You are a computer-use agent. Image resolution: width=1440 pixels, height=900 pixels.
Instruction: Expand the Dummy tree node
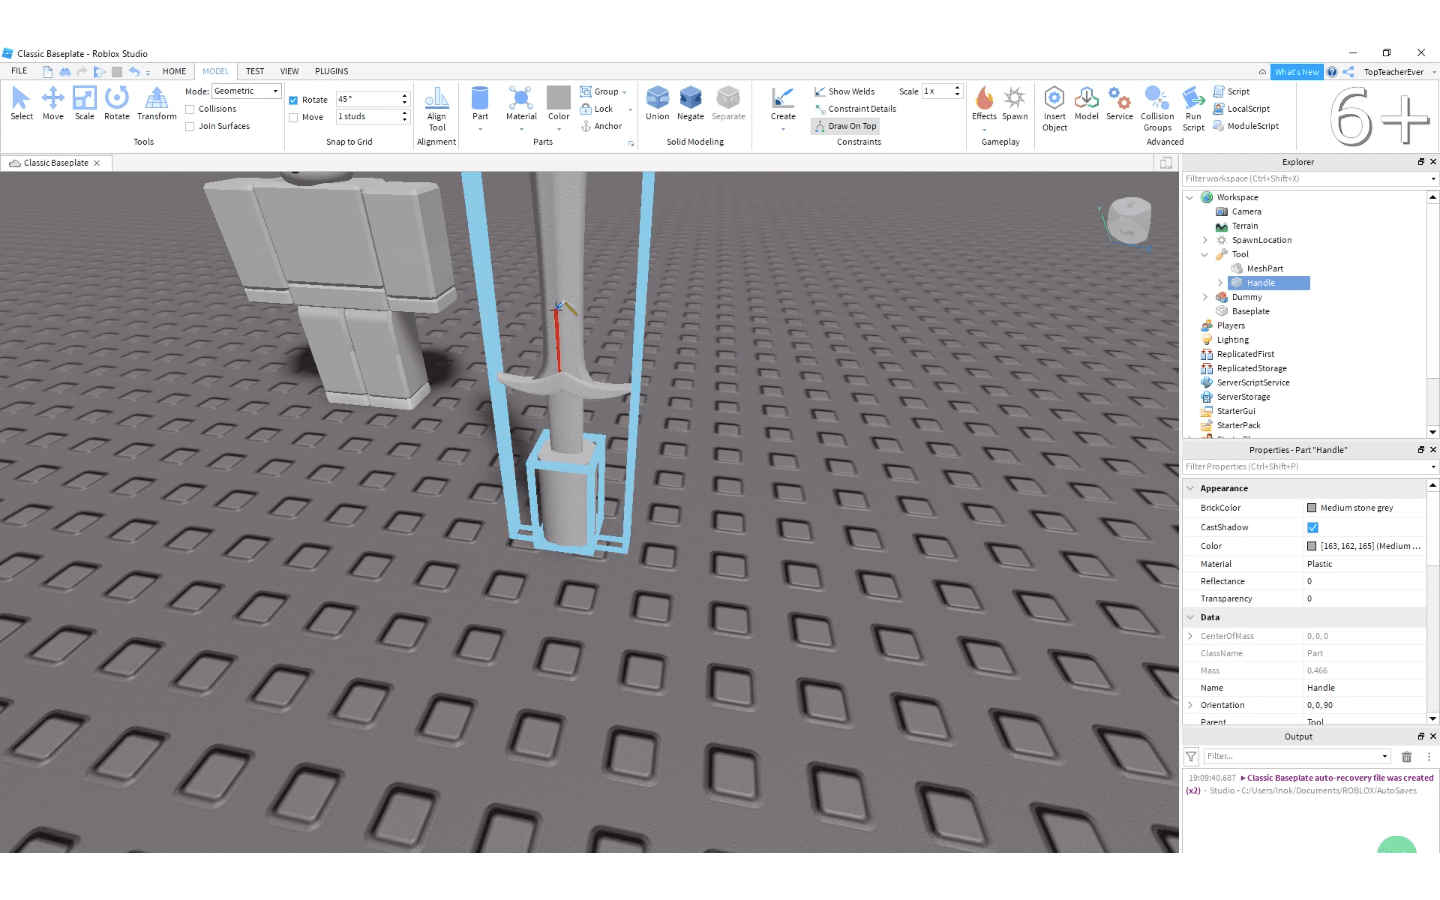1205,297
